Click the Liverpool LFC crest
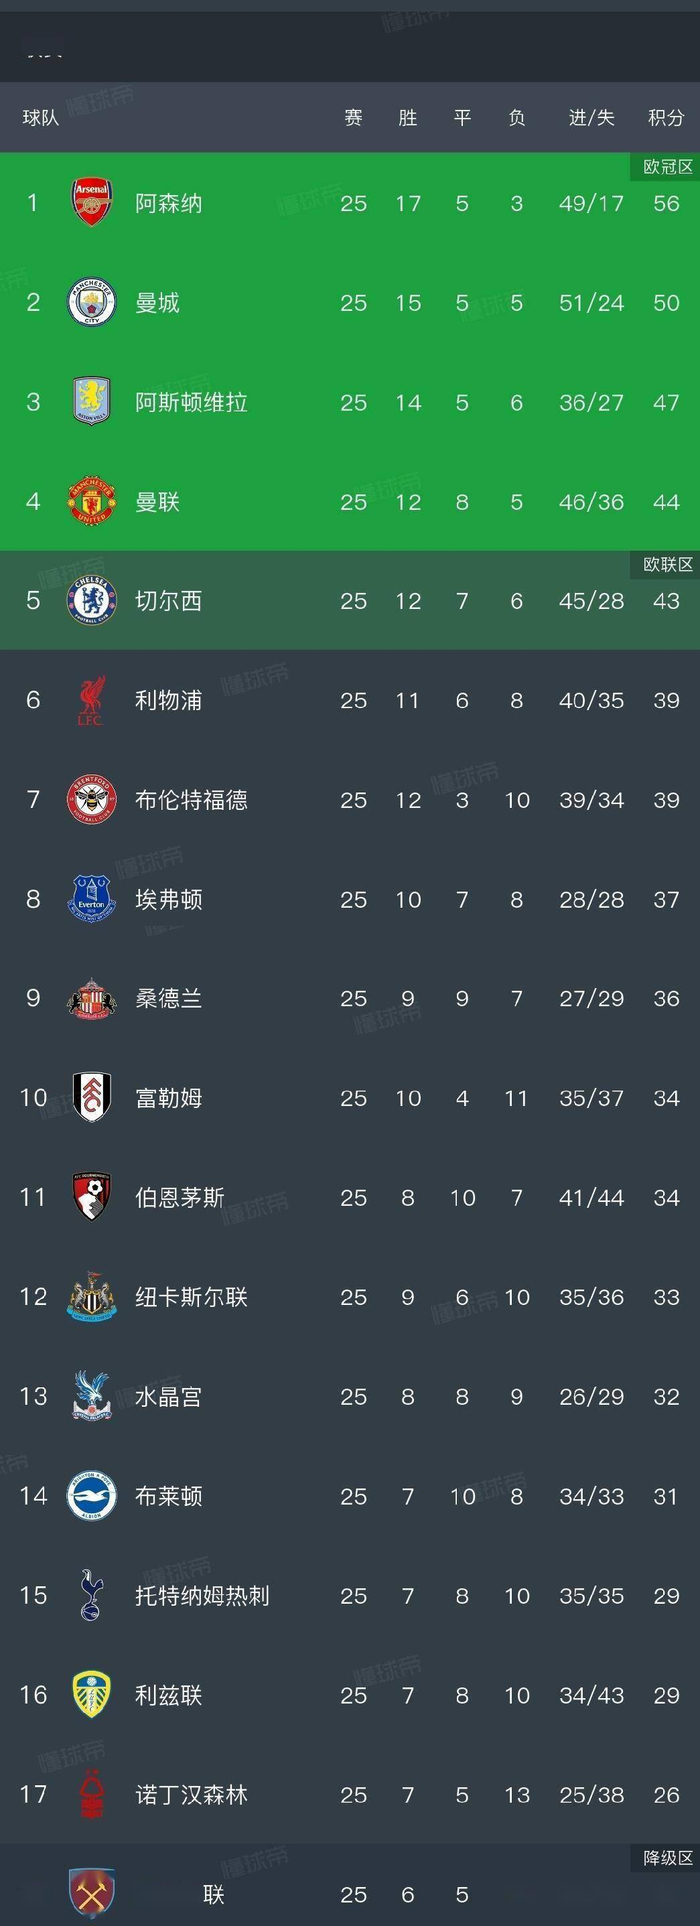700x1926 pixels. point(91,700)
